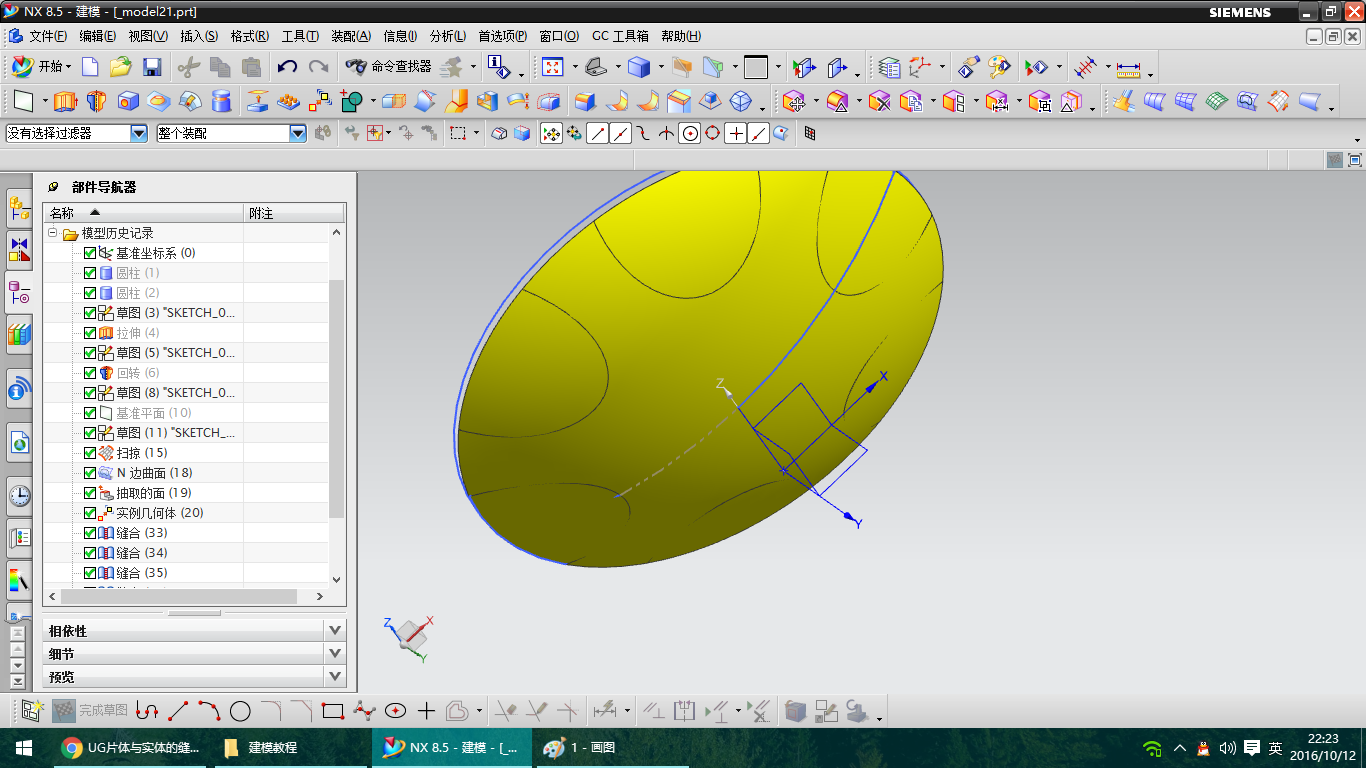Viewport: 1366px width, 768px height.
Task: Click the Open folder icon
Action: [x=121, y=67]
